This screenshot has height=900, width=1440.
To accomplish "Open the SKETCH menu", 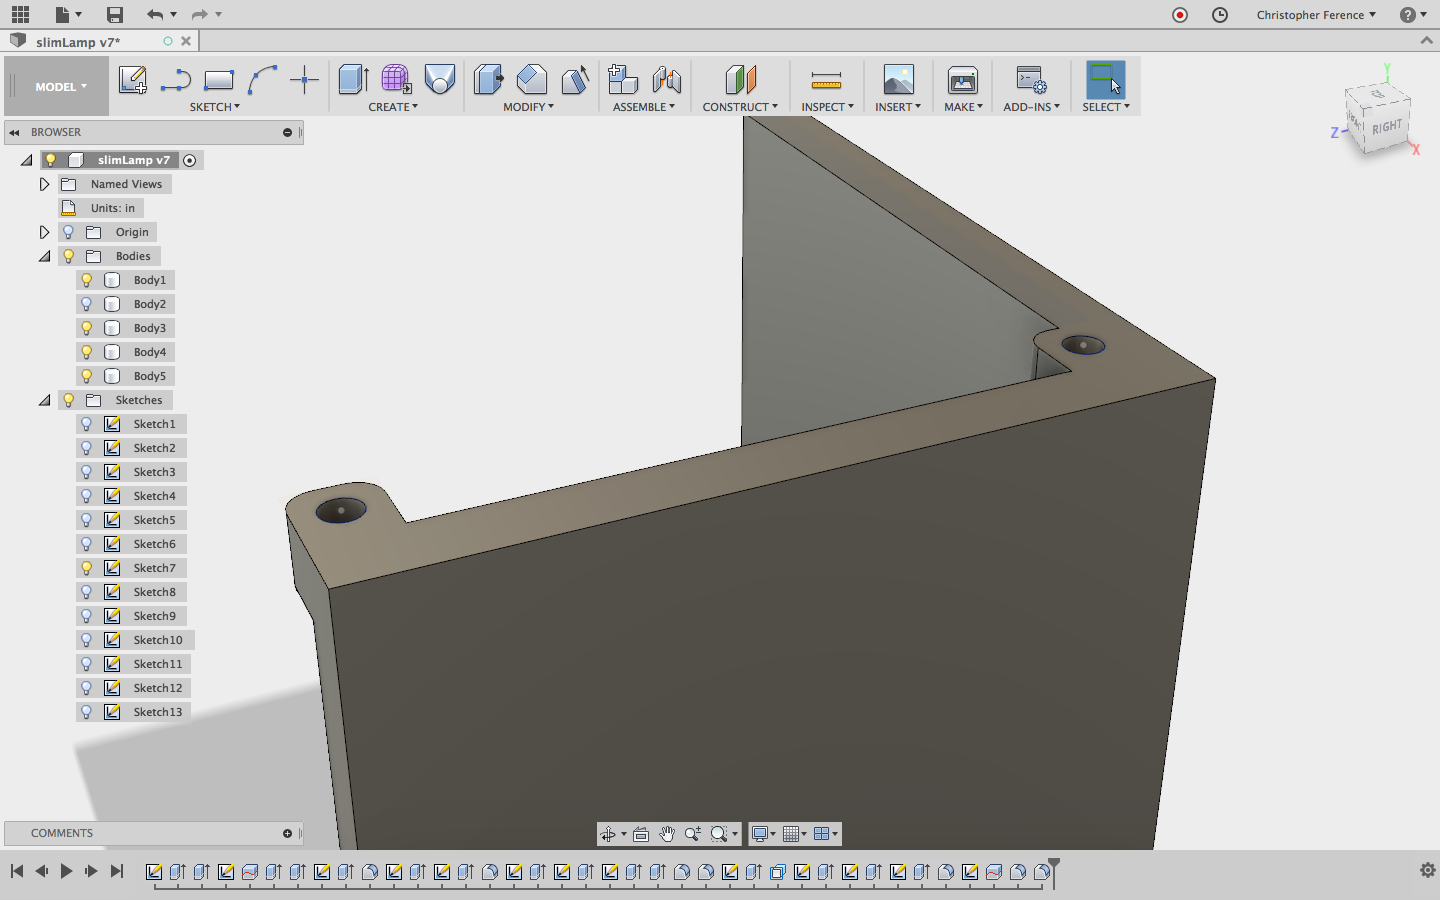I will pyautogui.click(x=215, y=107).
